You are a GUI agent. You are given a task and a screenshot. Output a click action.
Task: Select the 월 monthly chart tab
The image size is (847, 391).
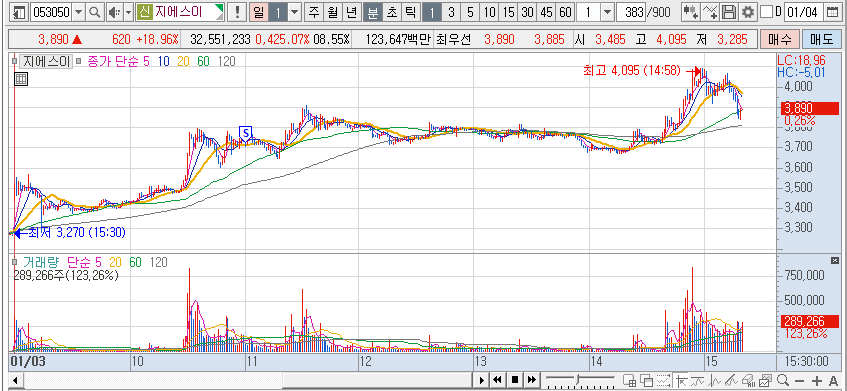click(x=332, y=12)
